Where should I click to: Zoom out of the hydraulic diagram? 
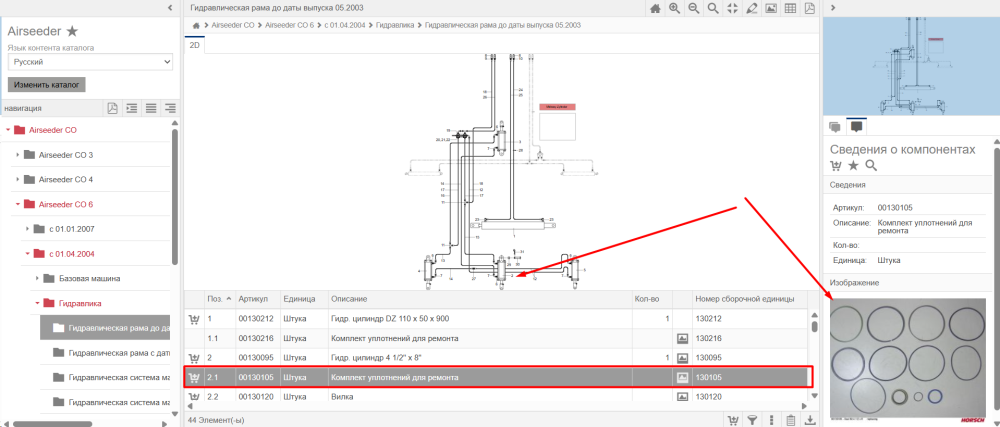(x=693, y=8)
